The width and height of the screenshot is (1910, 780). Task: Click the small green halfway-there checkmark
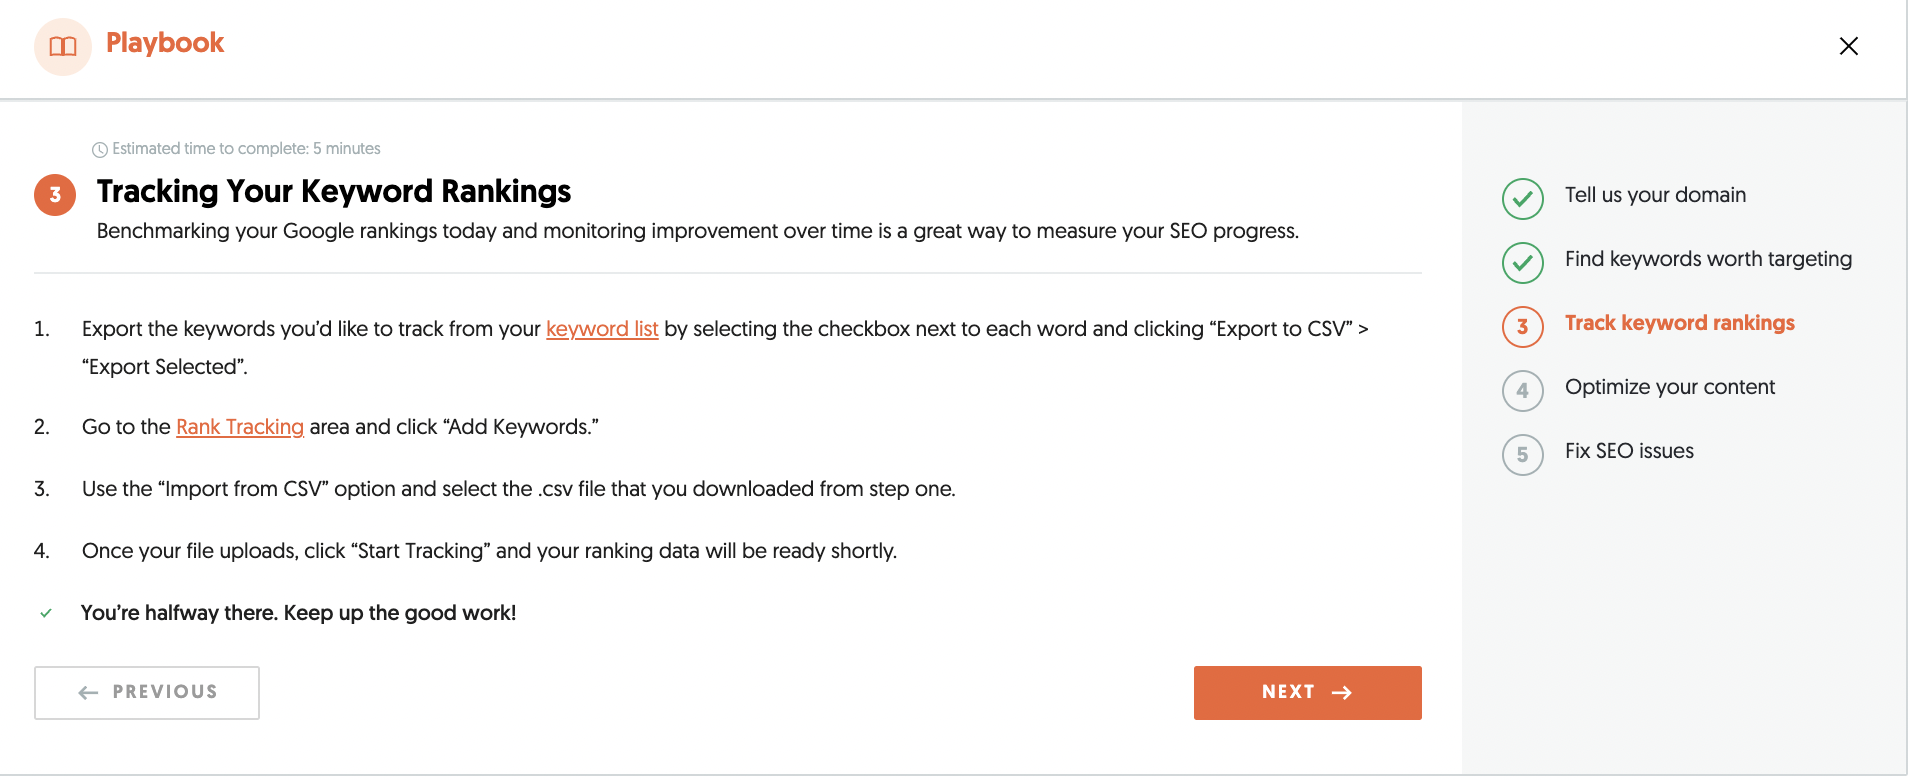click(46, 613)
